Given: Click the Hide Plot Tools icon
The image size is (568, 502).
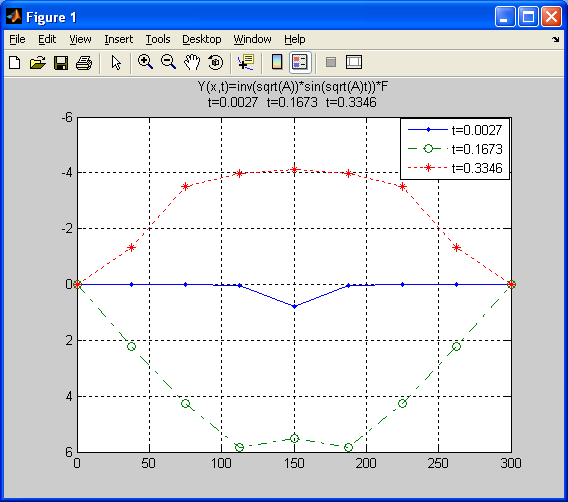Looking at the screenshot, I should pos(331,62).
